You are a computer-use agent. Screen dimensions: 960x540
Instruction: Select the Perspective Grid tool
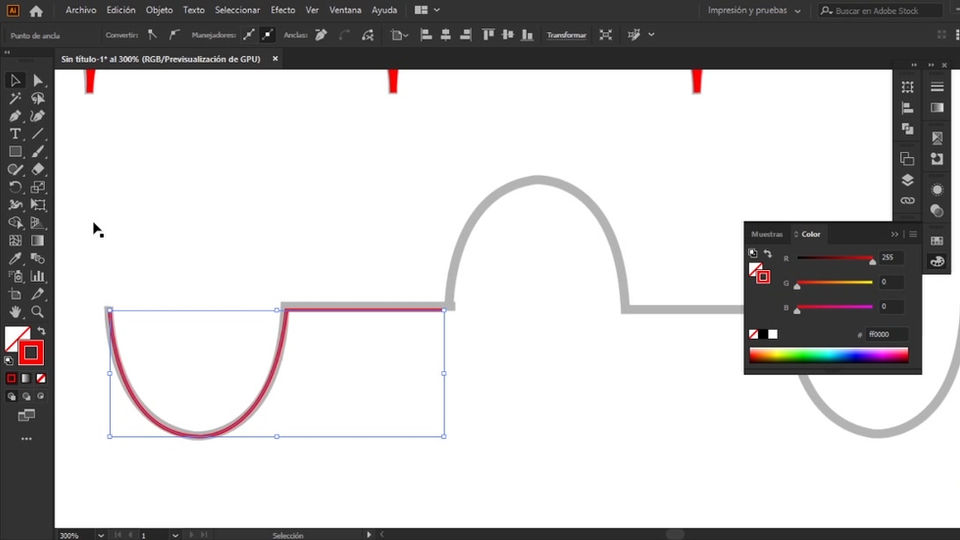pyautogui.click(x=38, y=222)
